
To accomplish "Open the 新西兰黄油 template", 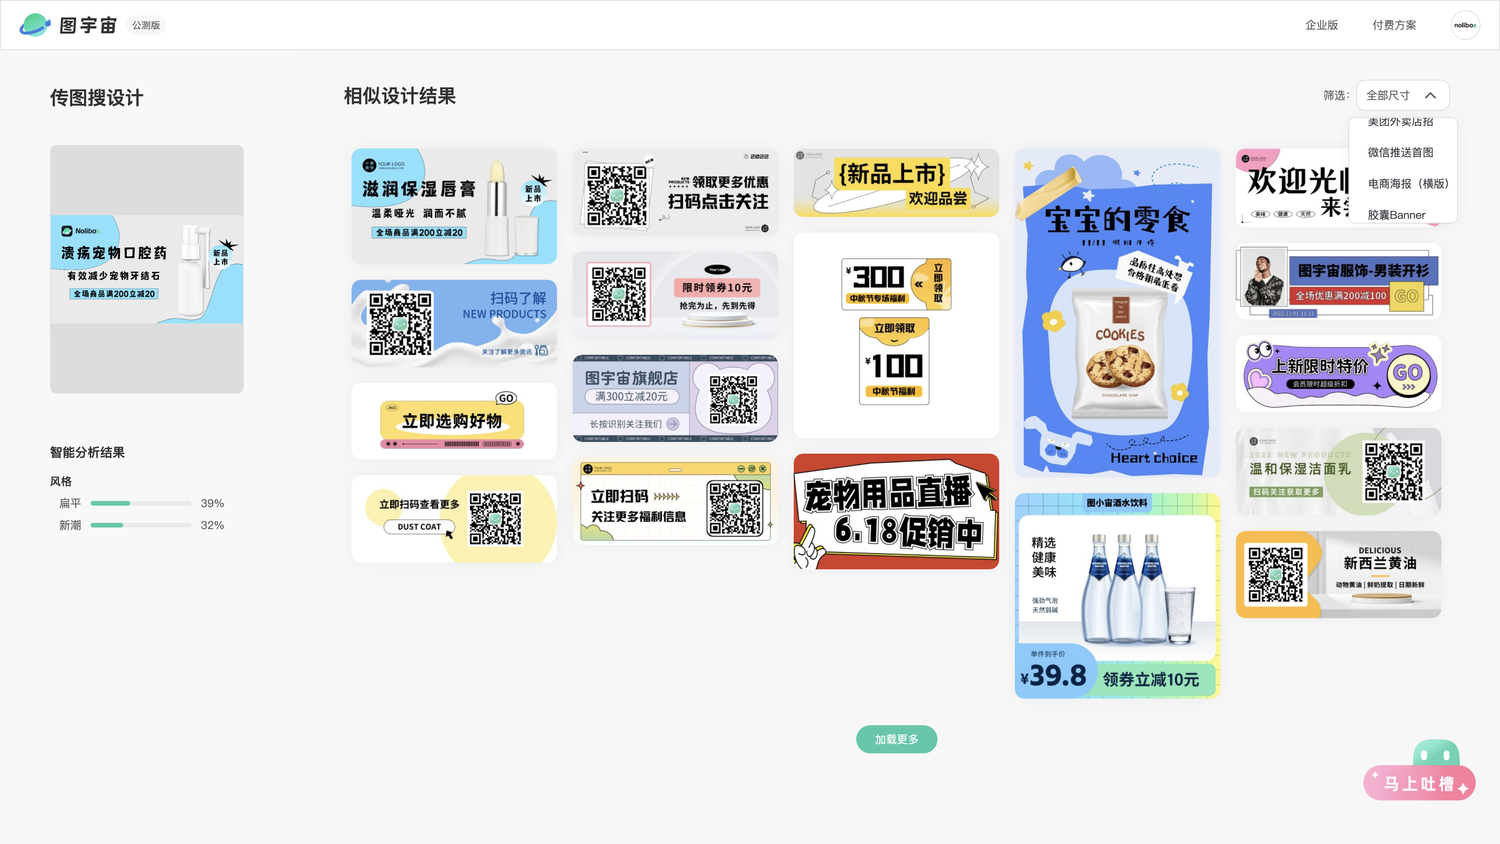I will 1338,574.
